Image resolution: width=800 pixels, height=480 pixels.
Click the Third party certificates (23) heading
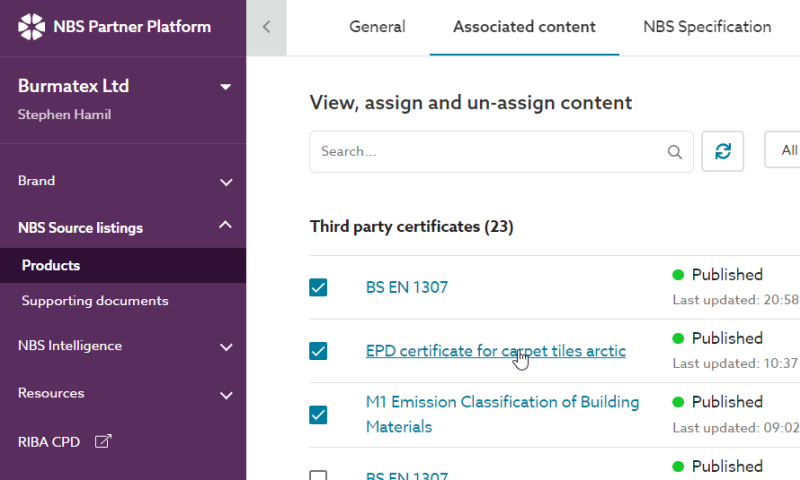pyautogui.click(x=411, y=226)
